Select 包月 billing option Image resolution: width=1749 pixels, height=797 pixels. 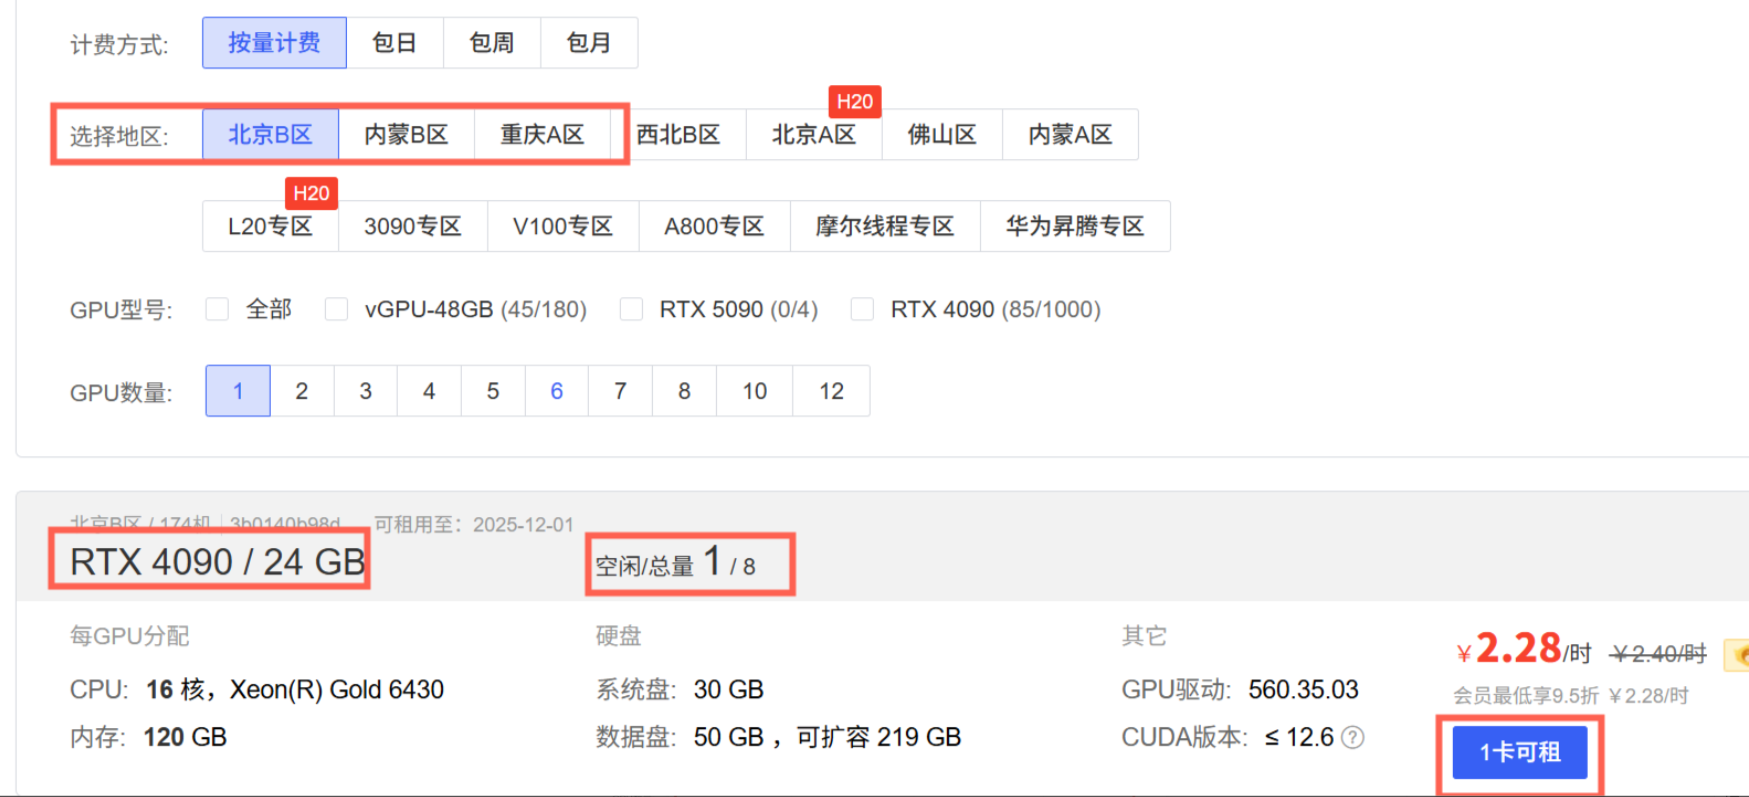[x=589, y=43]
